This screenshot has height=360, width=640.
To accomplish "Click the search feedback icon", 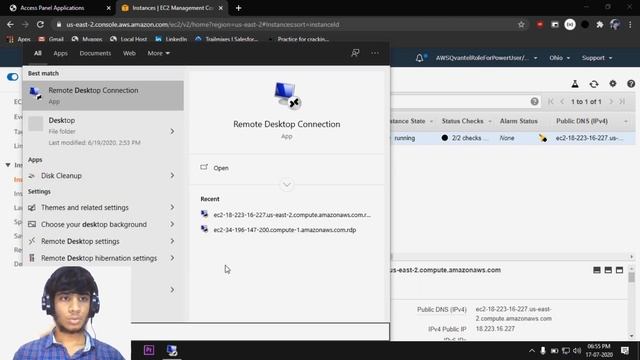I will coord(355,53).
